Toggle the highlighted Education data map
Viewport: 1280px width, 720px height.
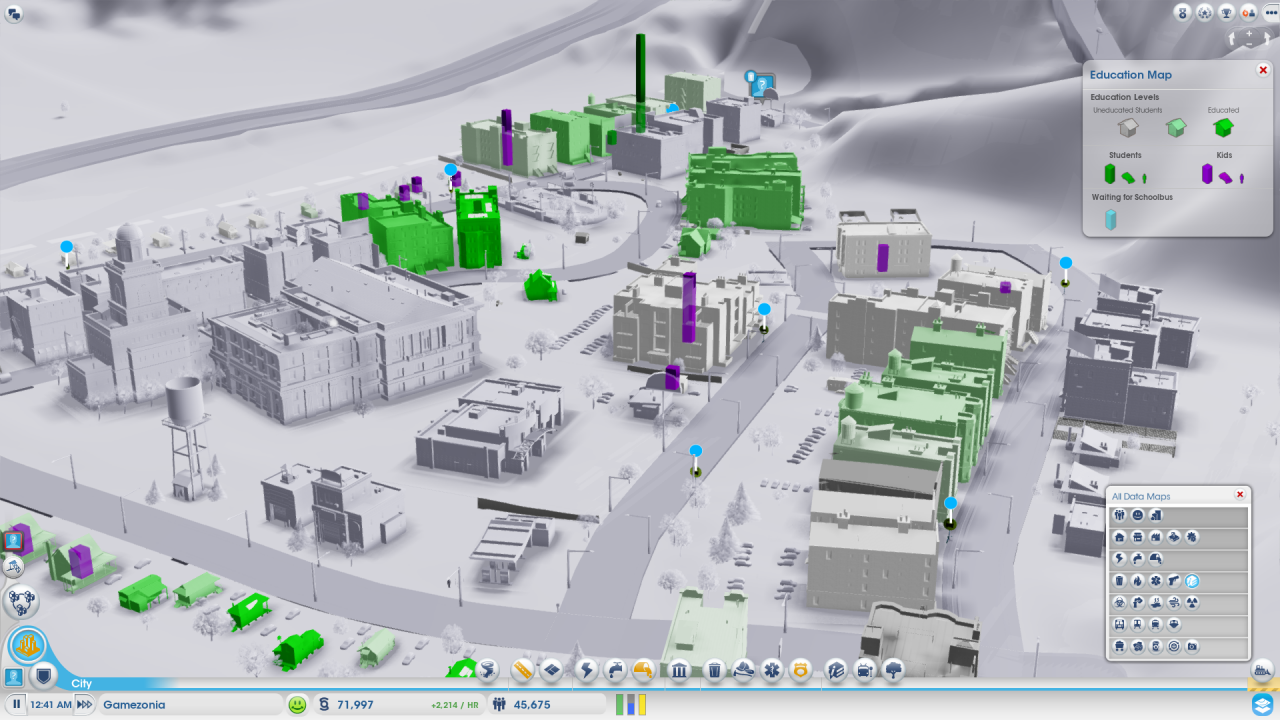tap(1192, 581)
